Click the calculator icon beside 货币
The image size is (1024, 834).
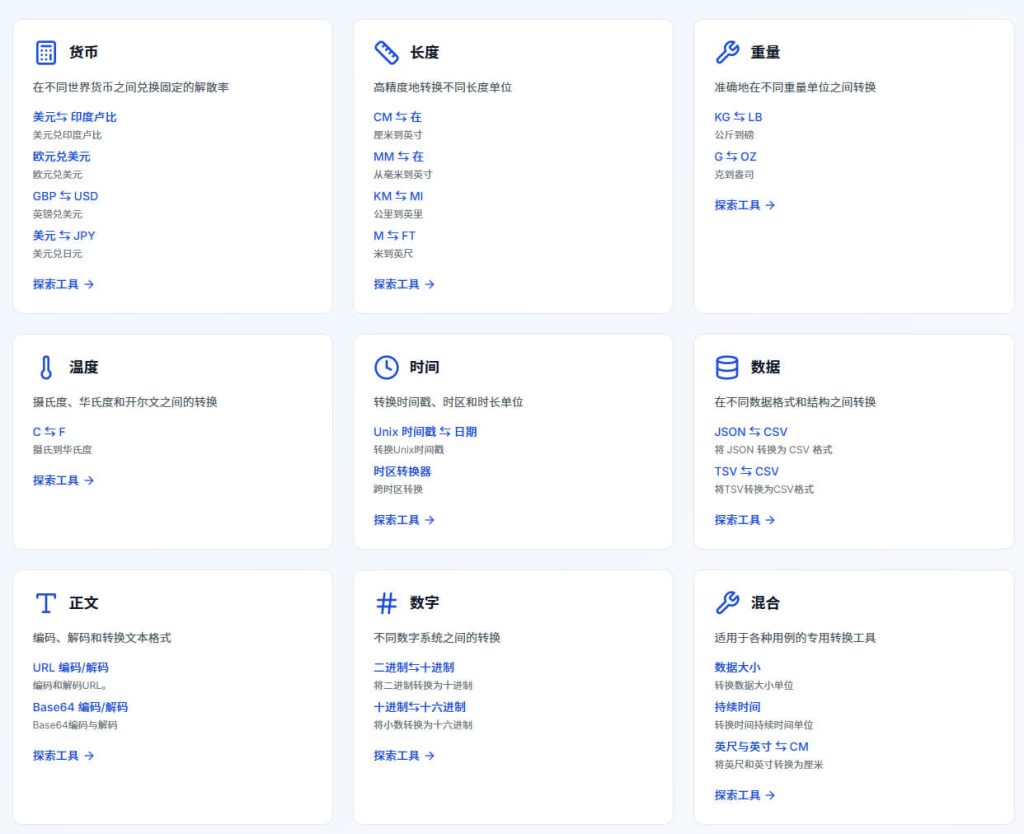pyautogui.click(x=45, y=52)
